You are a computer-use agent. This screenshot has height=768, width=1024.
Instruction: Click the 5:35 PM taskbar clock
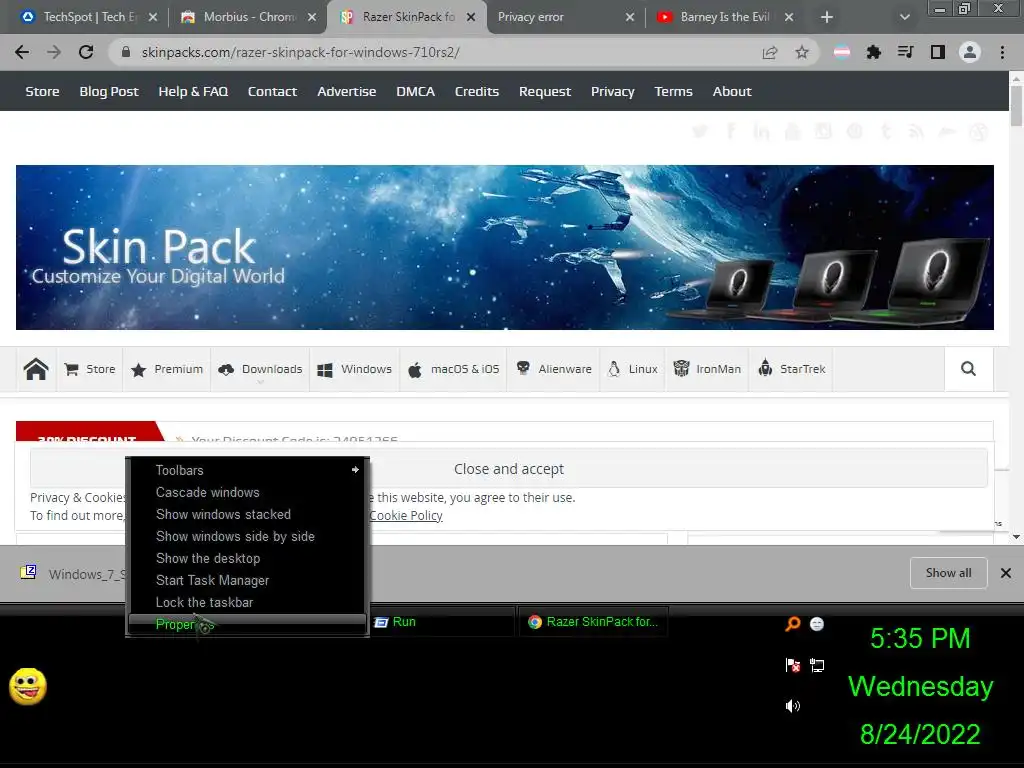click(920, 639)
